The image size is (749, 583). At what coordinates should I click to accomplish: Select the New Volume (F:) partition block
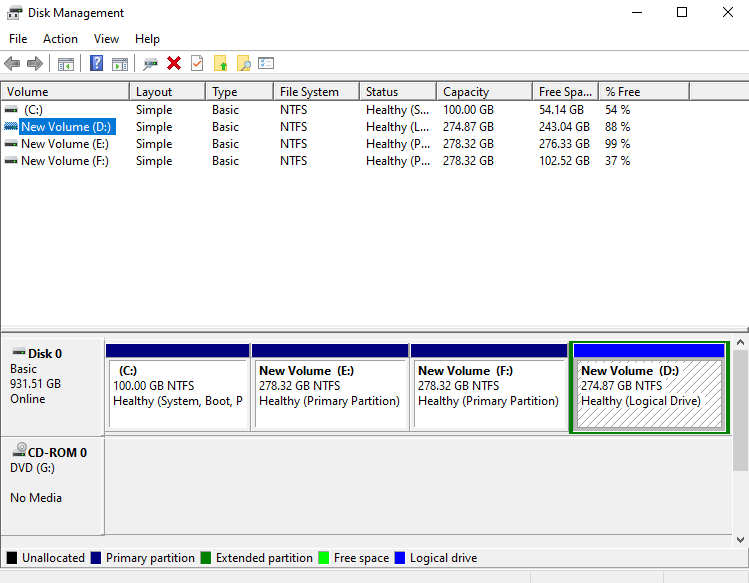point(489,387)
